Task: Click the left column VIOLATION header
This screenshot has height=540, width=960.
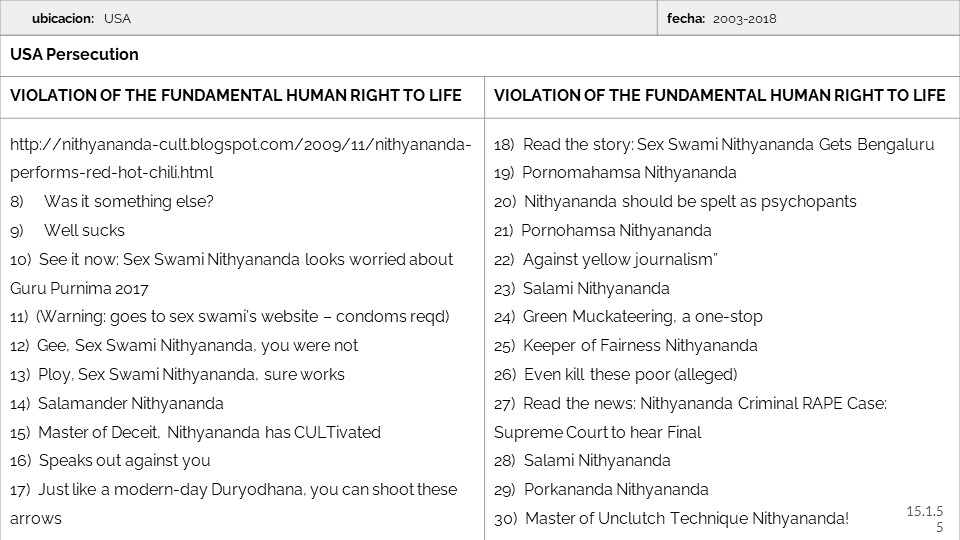Action: [x=236, y=96]
